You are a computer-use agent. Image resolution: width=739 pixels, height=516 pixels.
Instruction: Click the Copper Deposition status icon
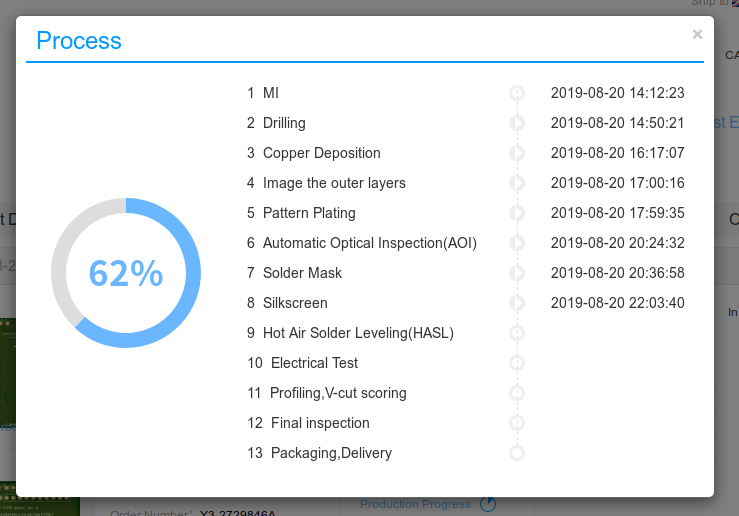coord(517,153)
